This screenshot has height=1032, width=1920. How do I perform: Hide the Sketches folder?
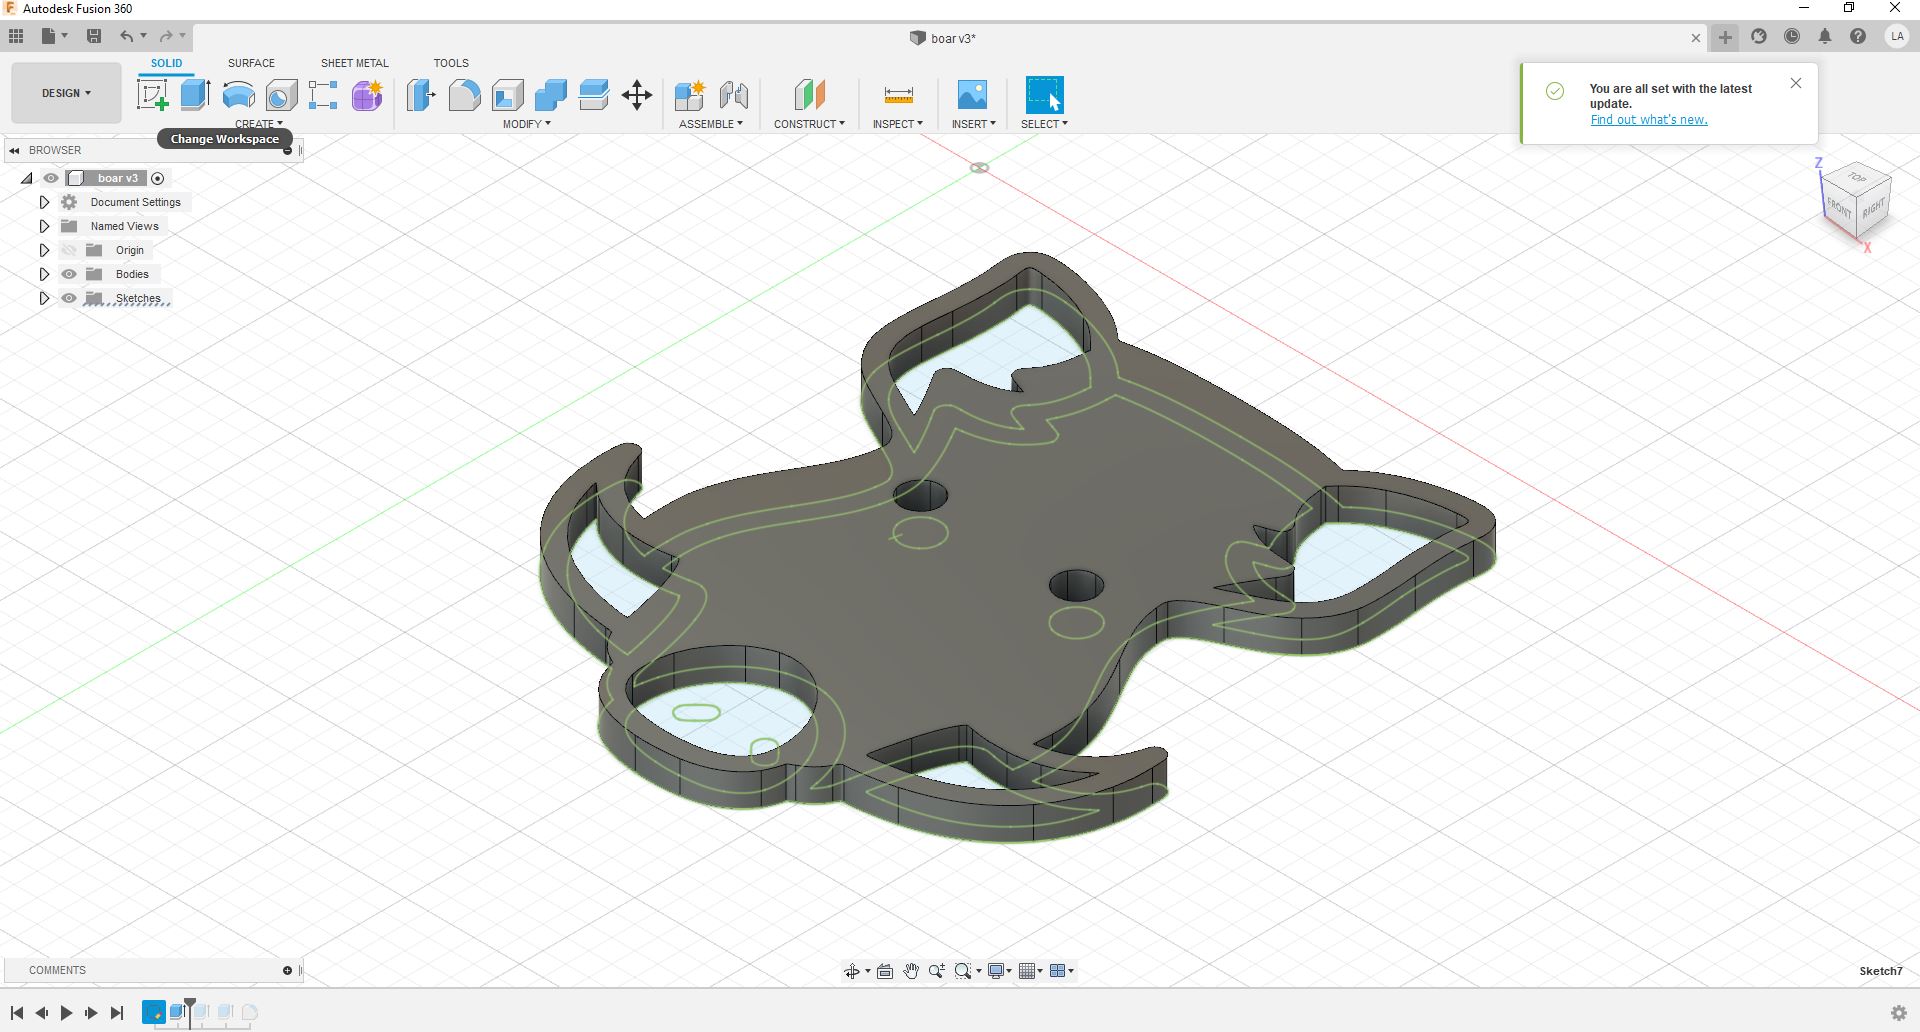coord(69,298)
